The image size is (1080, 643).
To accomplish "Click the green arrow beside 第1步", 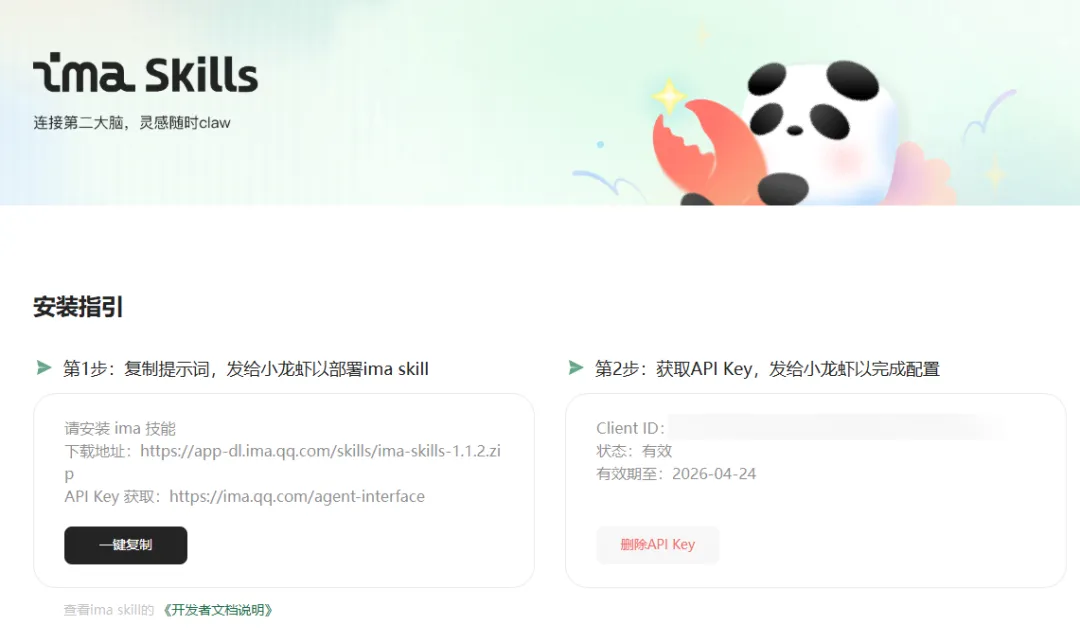I will 44,368.
